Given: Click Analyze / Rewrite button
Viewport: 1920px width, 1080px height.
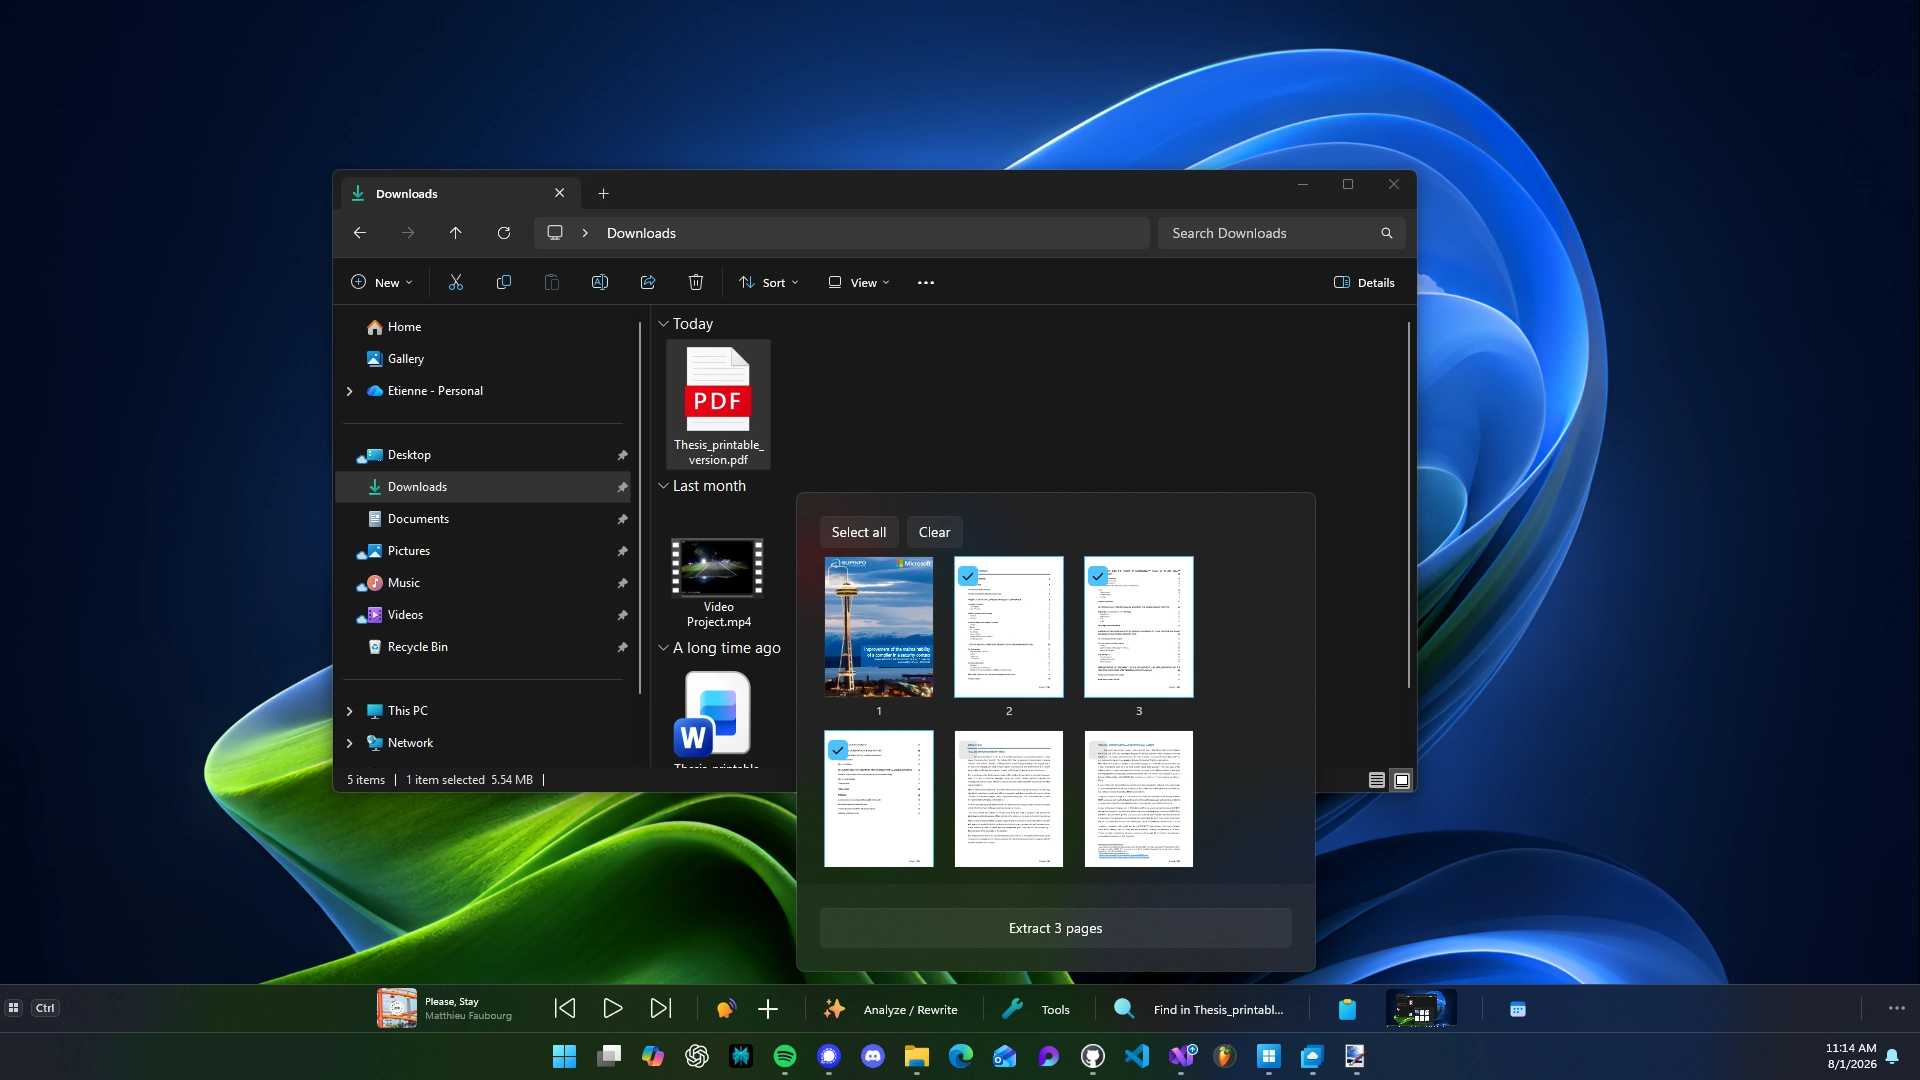Looking at the screenshot, I should (889, 1010).
